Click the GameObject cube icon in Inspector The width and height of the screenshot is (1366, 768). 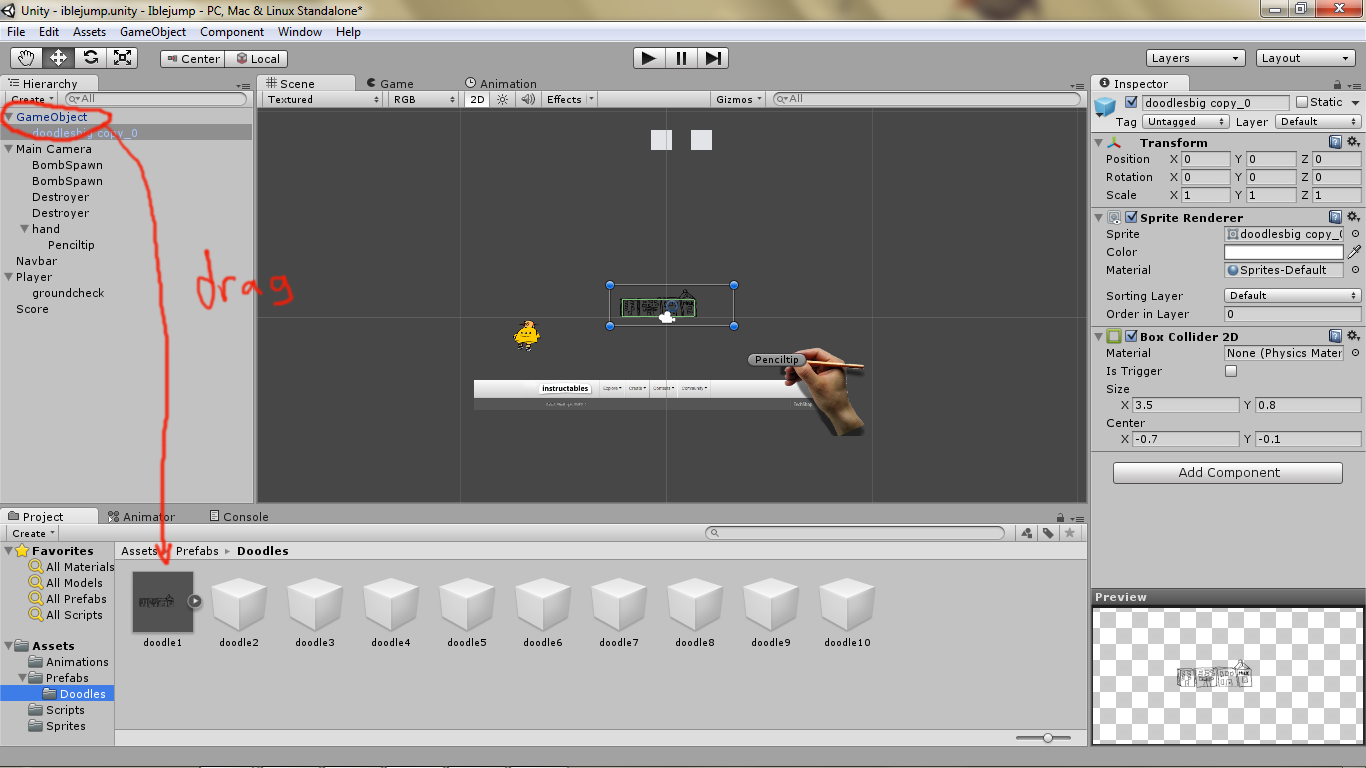point(1105,107)
